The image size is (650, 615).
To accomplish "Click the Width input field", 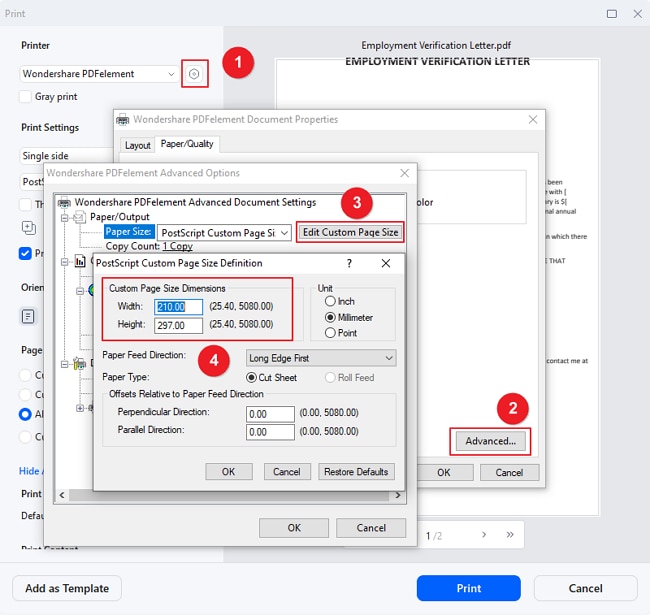I will (178, 307).
